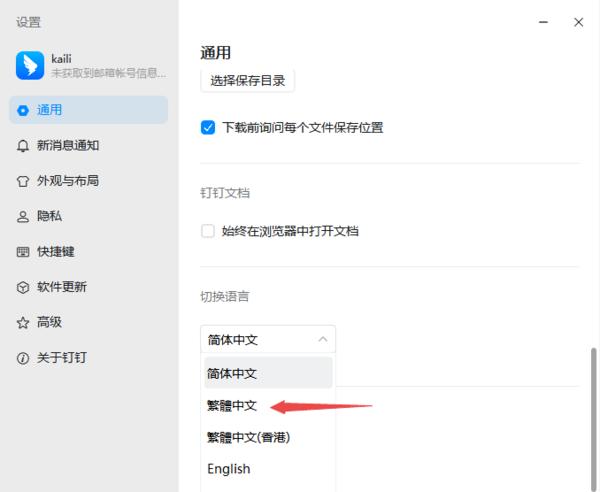Click the 快捷键 keyboard icon
The height and width of the screenshot is (492, 600).
[x=23, y=252]
